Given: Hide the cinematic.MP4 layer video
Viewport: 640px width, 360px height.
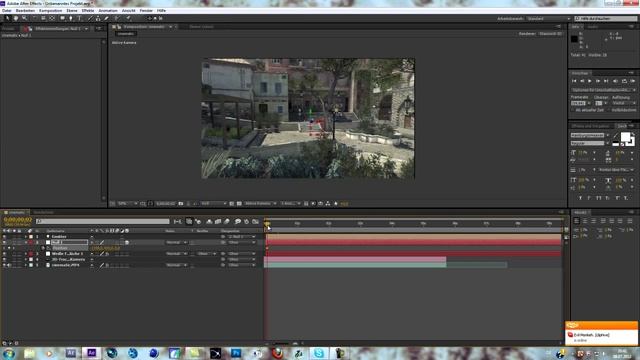Looking at the screenshot, I should (x=4, y=265).
